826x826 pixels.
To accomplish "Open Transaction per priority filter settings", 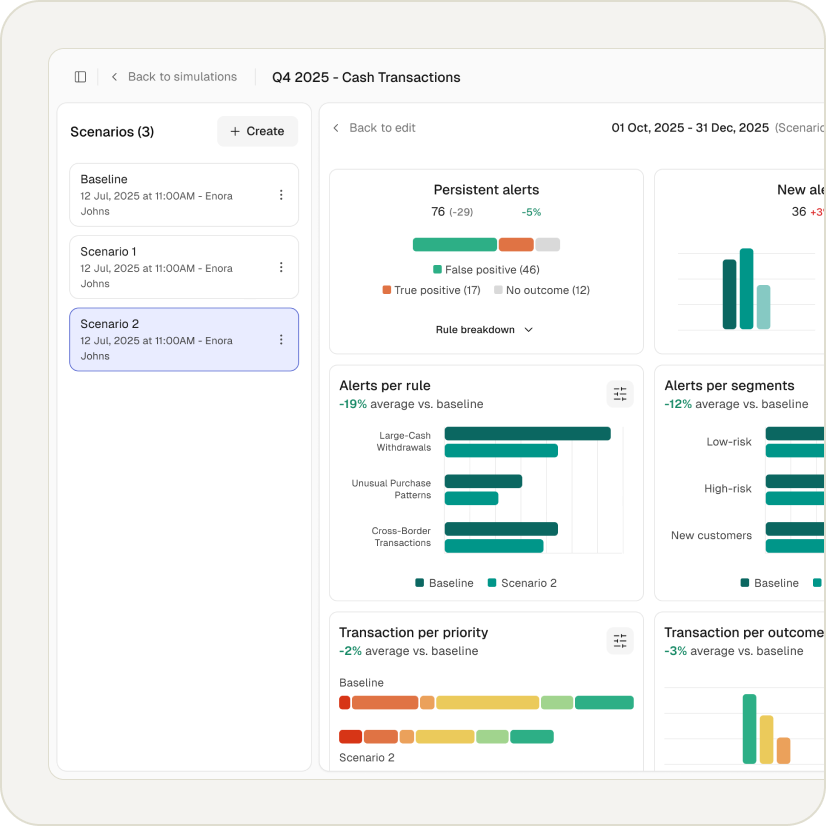I will click(x=620, y=641).
